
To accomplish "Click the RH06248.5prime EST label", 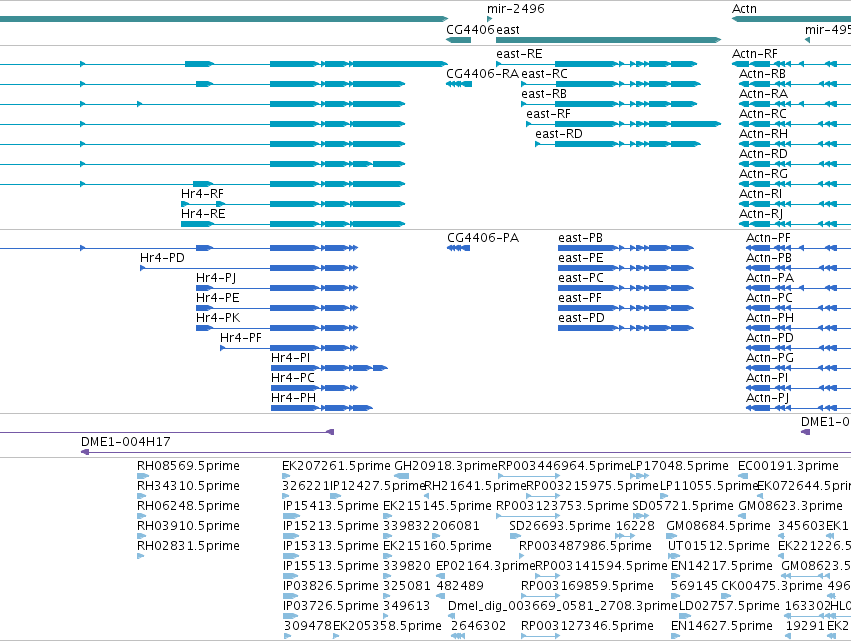I will point(188,506).
